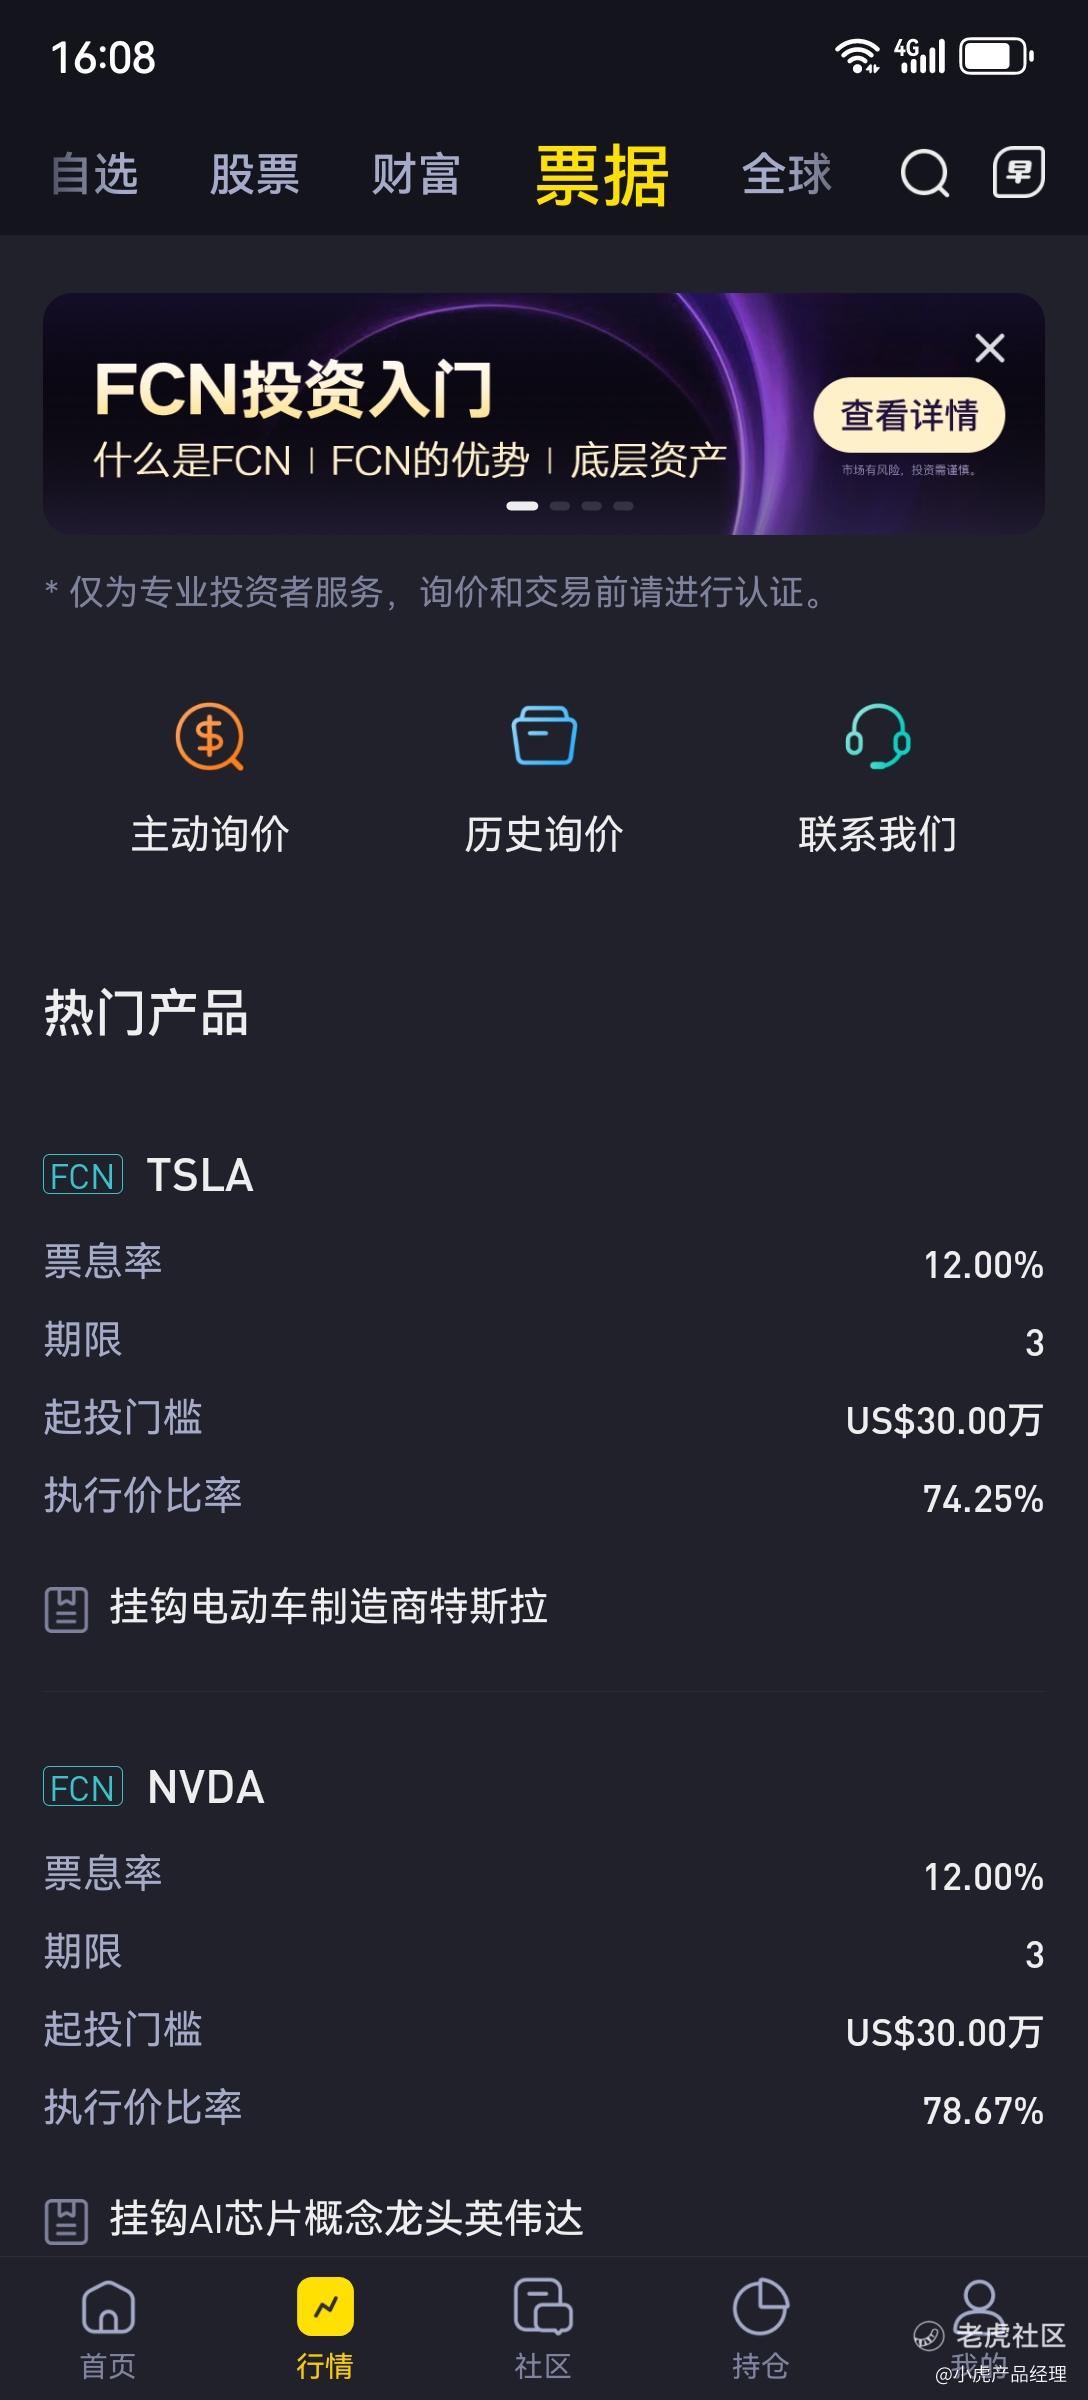Open the NVDA FCN product
This screenshot has width=1088, height=2400.
(x=206, y=1787)
